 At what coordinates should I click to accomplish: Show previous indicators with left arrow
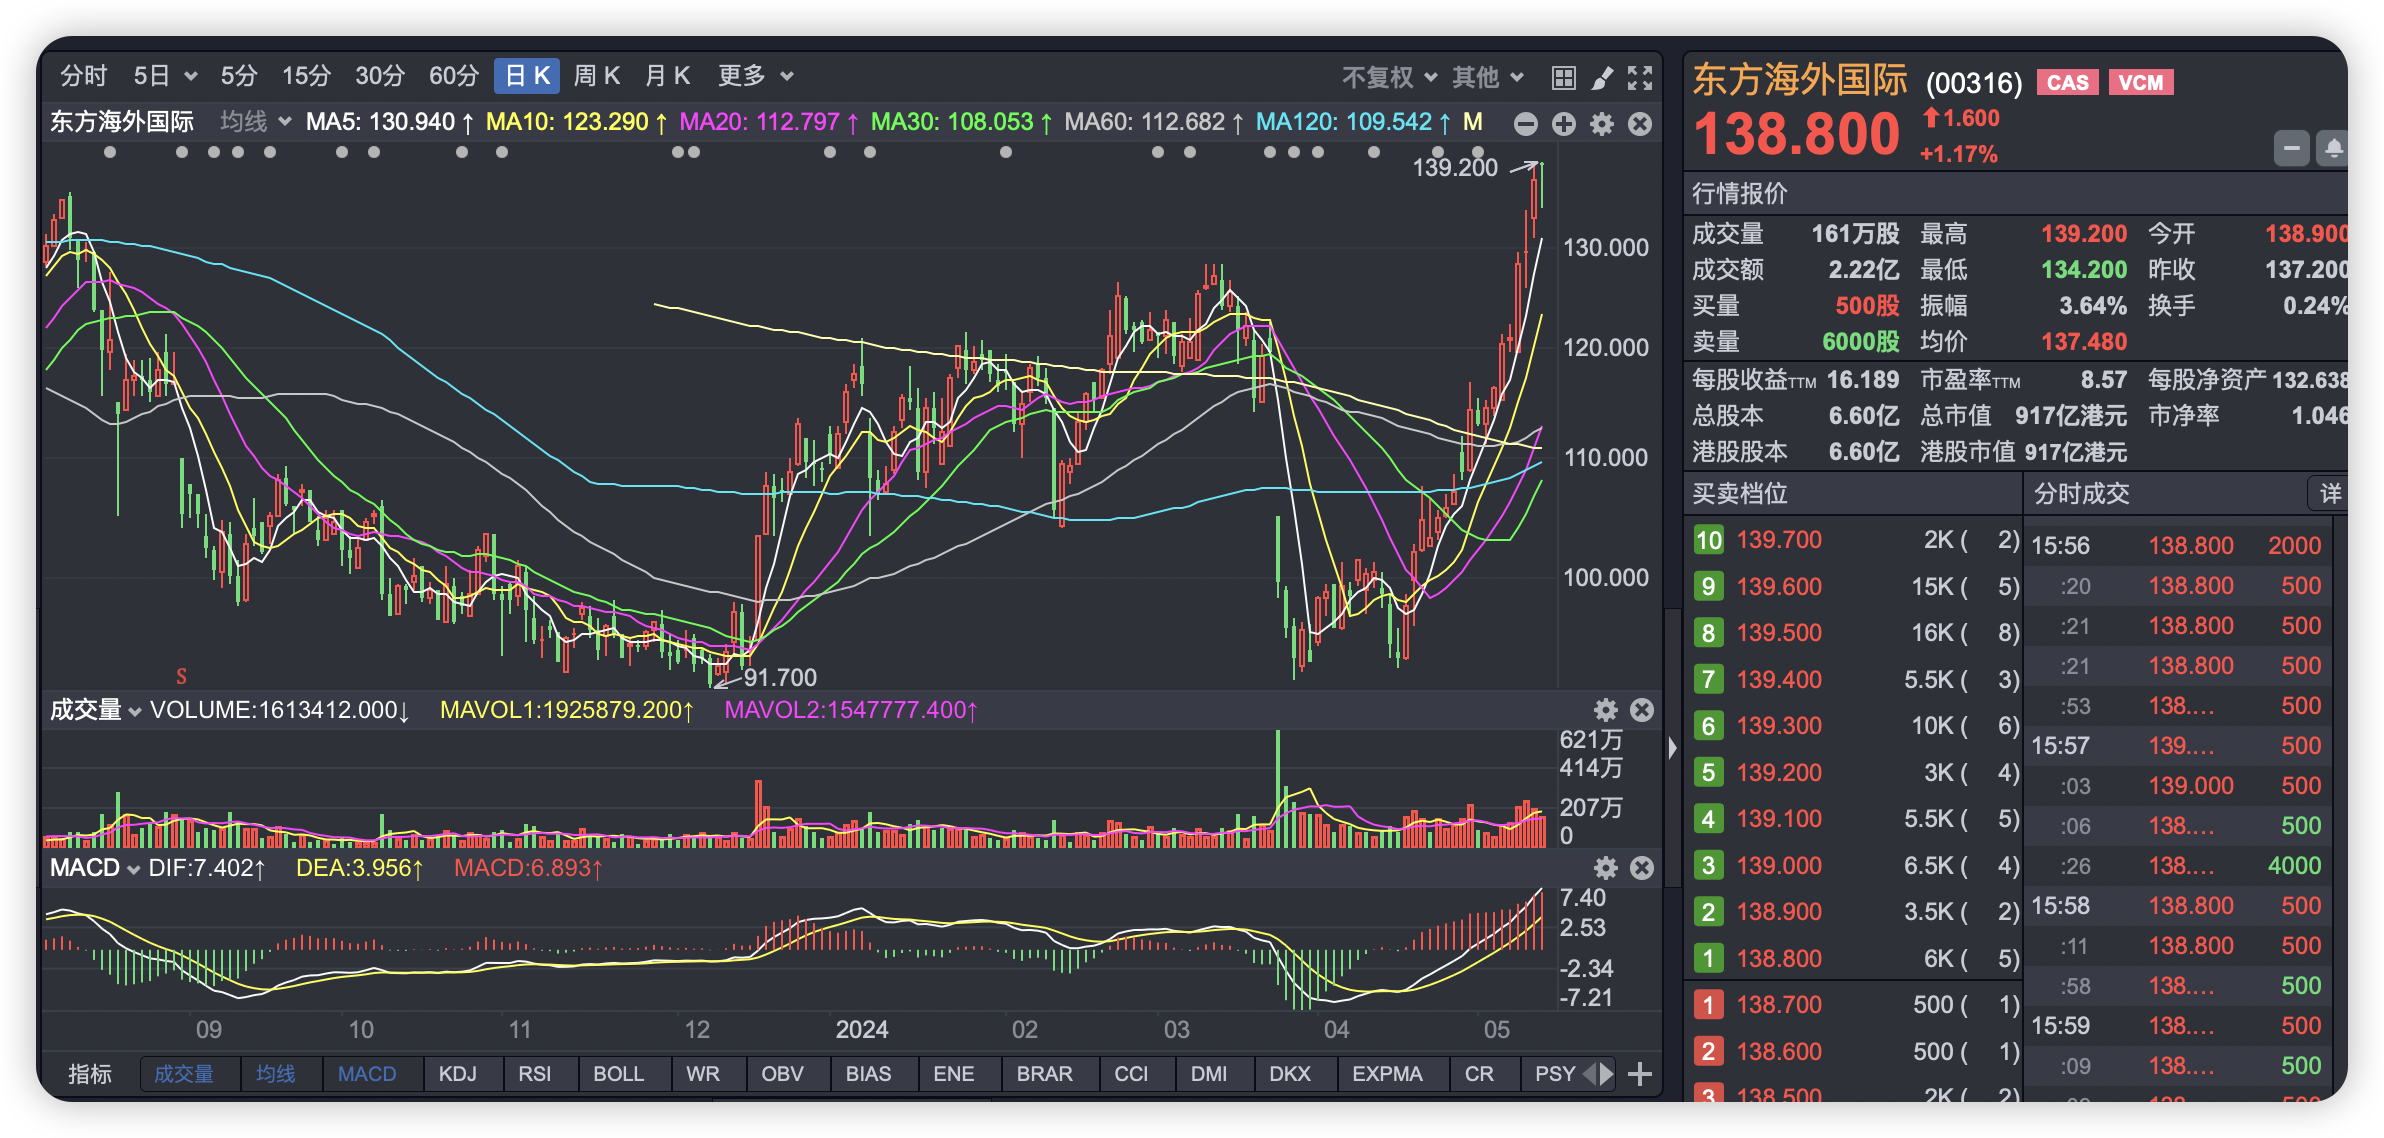tap(1590, 1074)
